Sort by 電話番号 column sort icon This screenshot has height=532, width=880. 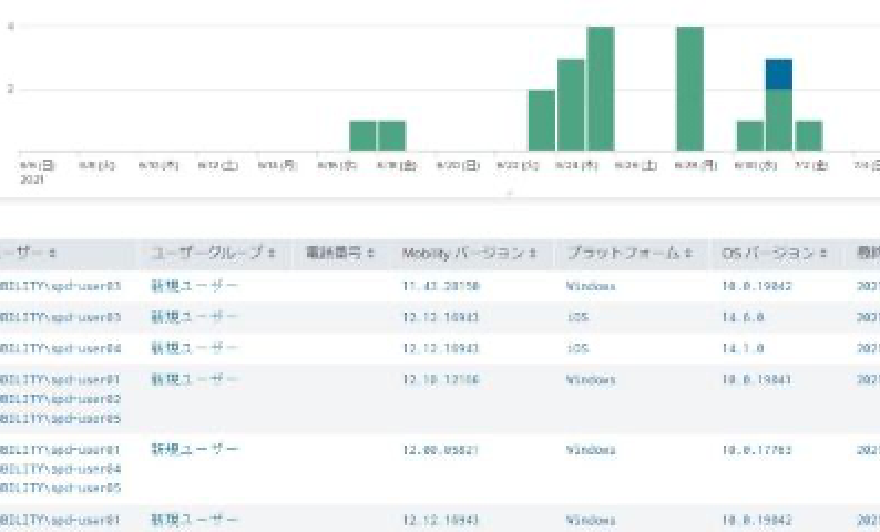click(371, 254)
